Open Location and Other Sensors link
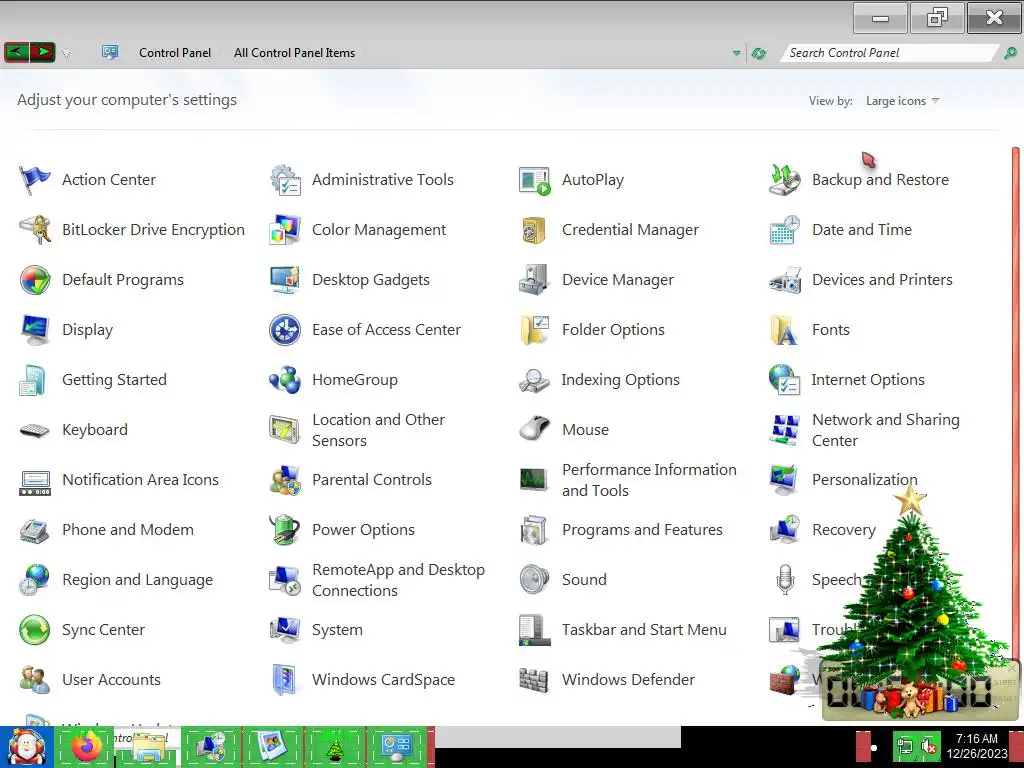This screenshot has width=1024, height=768. tap(379, 430)
